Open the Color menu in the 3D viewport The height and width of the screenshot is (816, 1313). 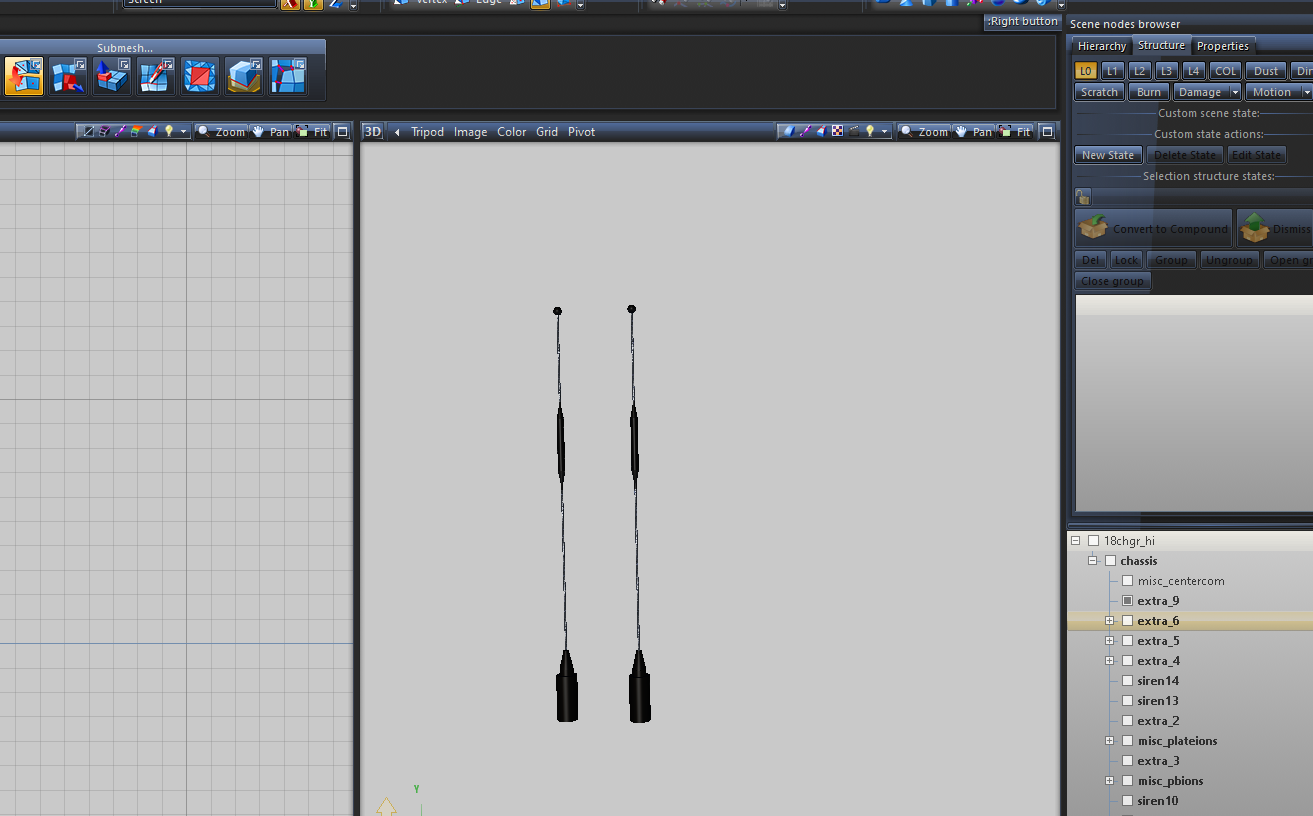511,131
